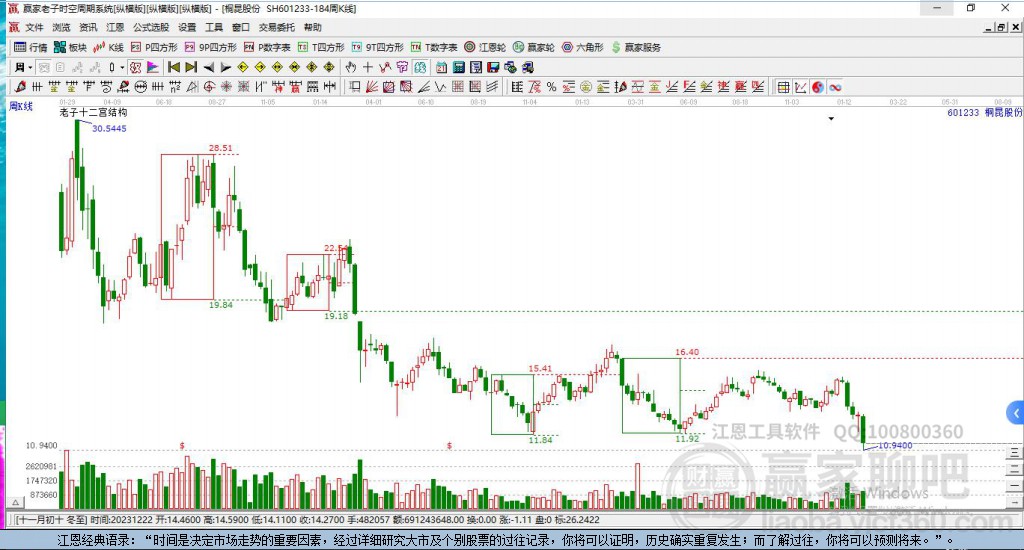Screen dimensions: 1024x550
Task: Click the percent % tool icon
Action: click(x=551, y=87)
